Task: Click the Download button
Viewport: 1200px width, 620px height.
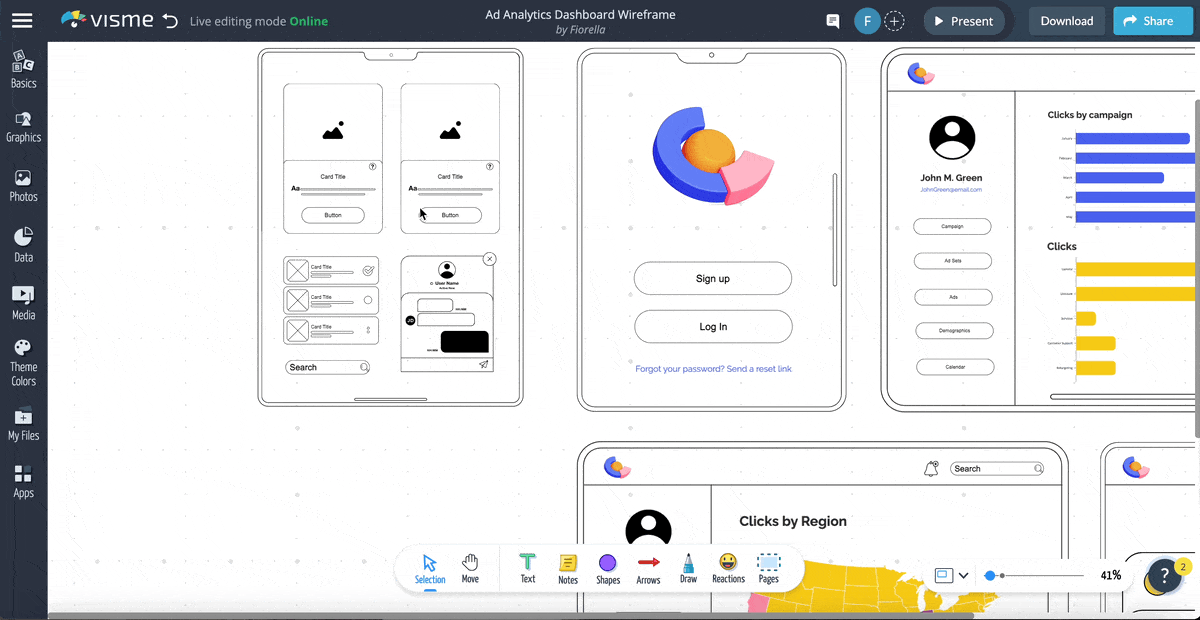Action: 1066,21
